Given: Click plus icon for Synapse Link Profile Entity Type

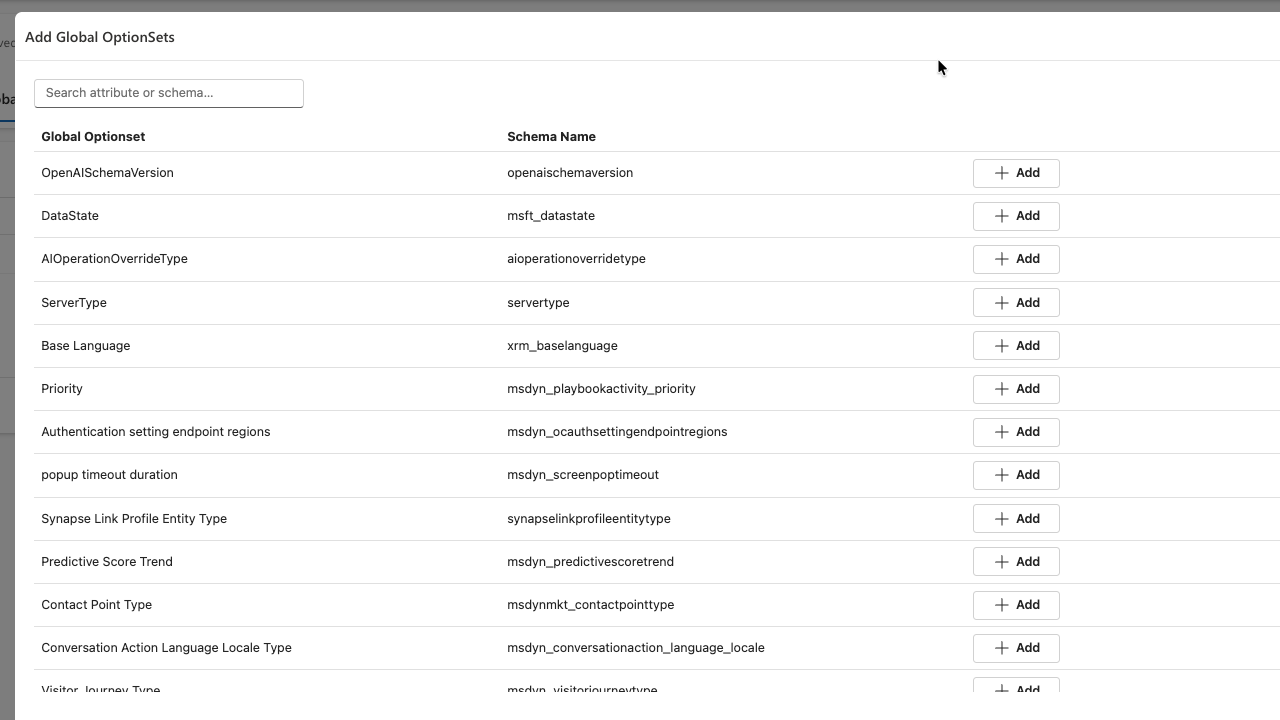Looking at the screenshot, I should point(1001,519).
